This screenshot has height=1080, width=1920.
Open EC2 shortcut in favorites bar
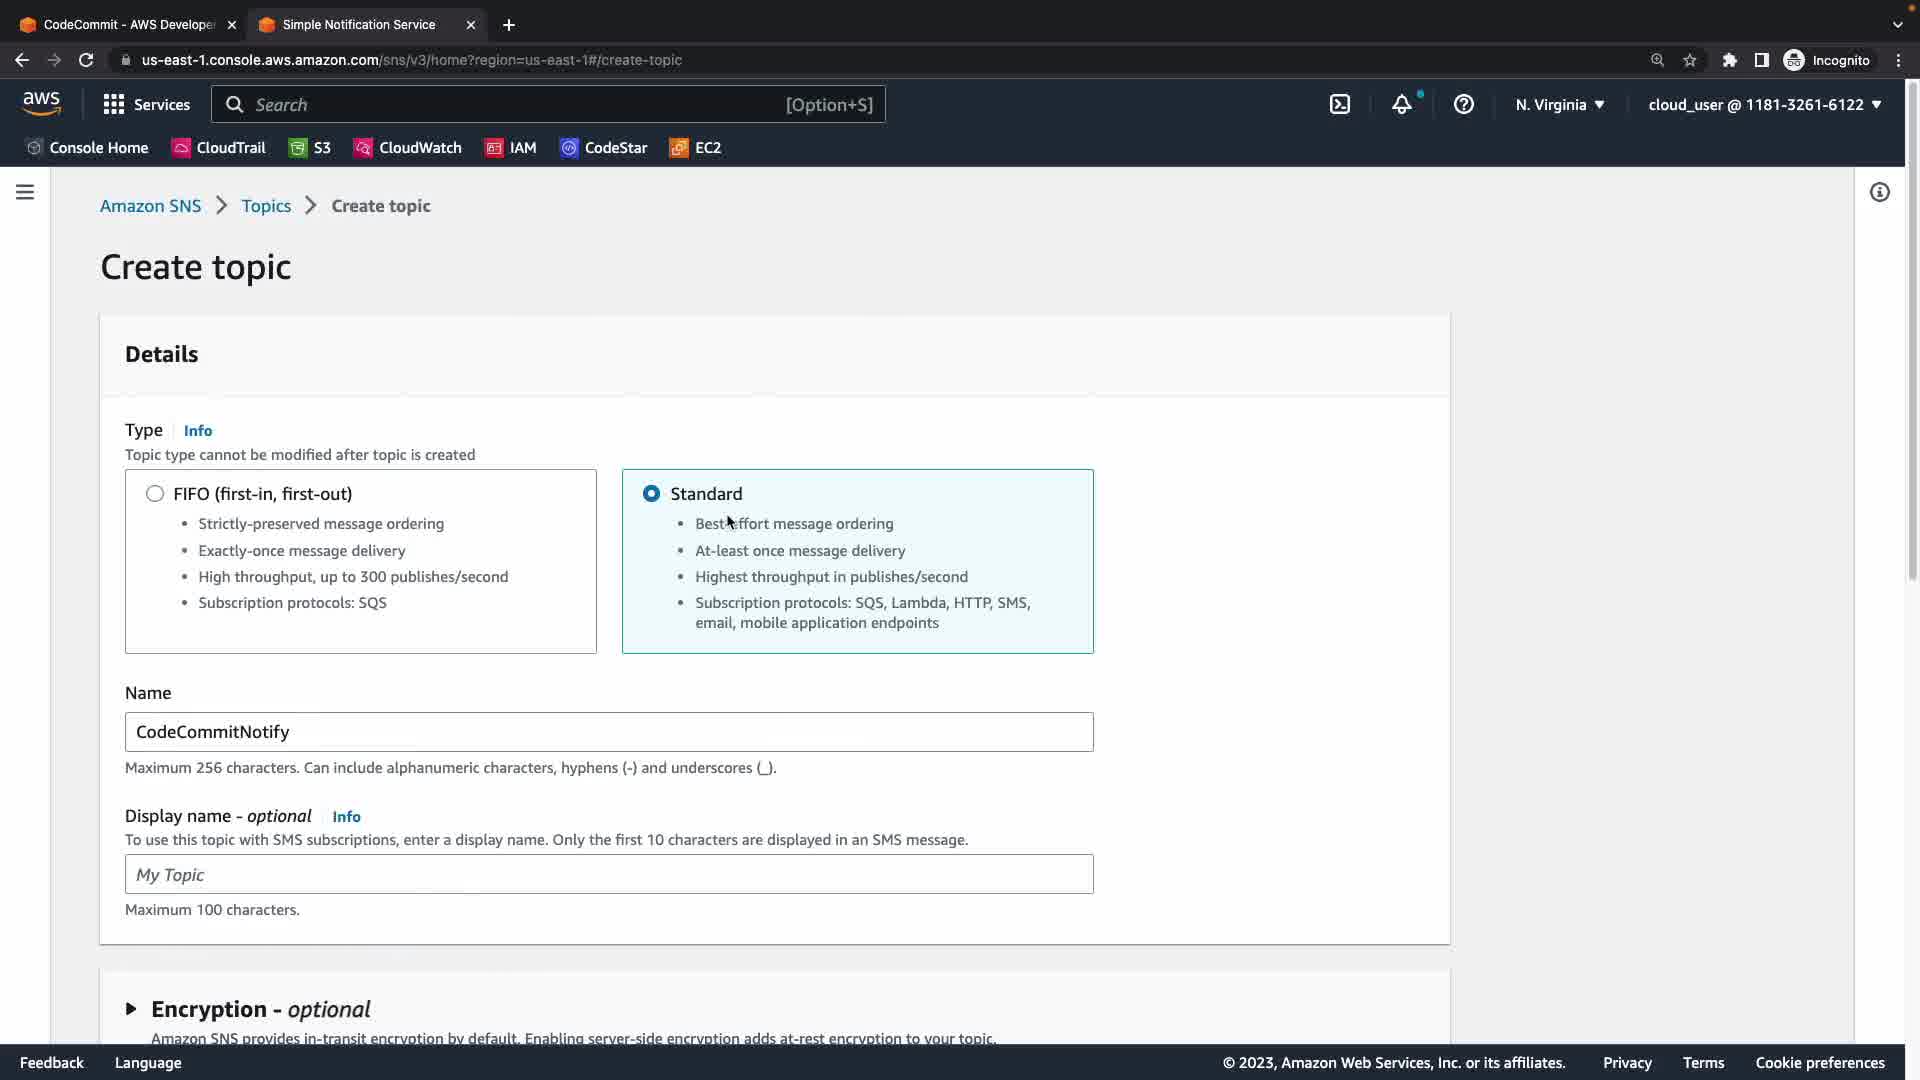[696, 148]
